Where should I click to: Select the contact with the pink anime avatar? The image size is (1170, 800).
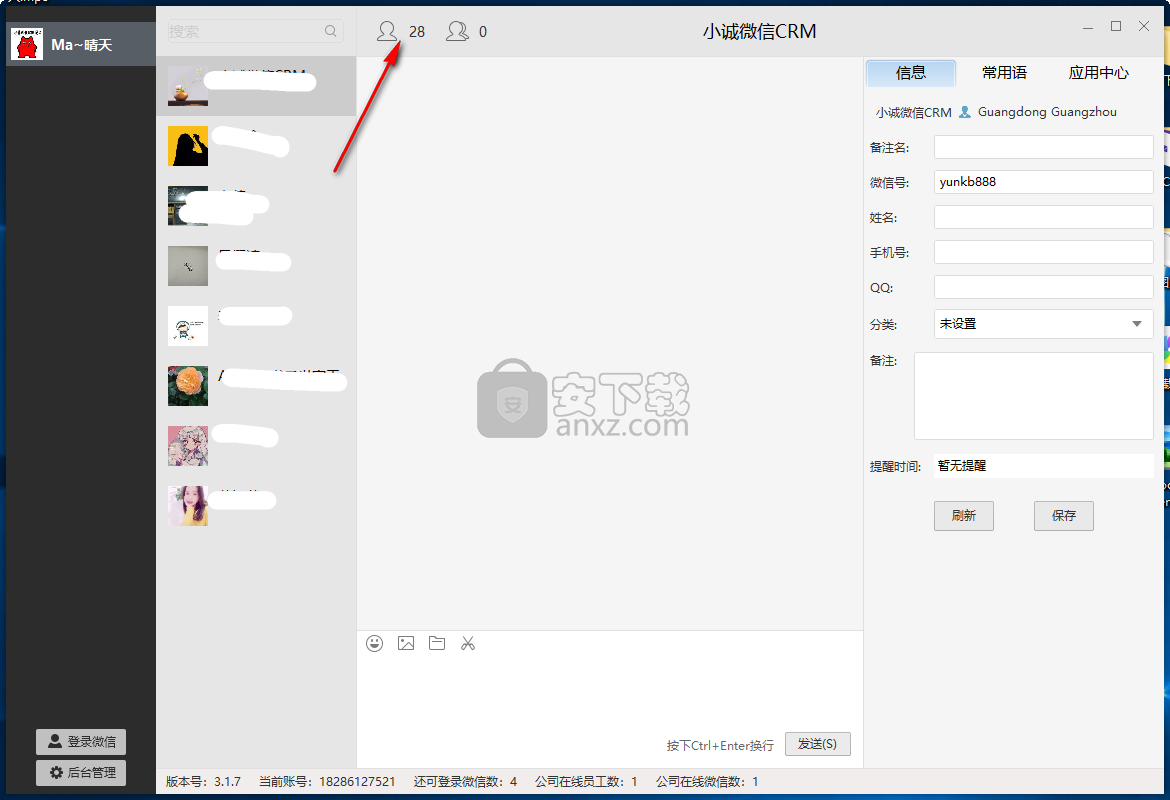[256, 446]
